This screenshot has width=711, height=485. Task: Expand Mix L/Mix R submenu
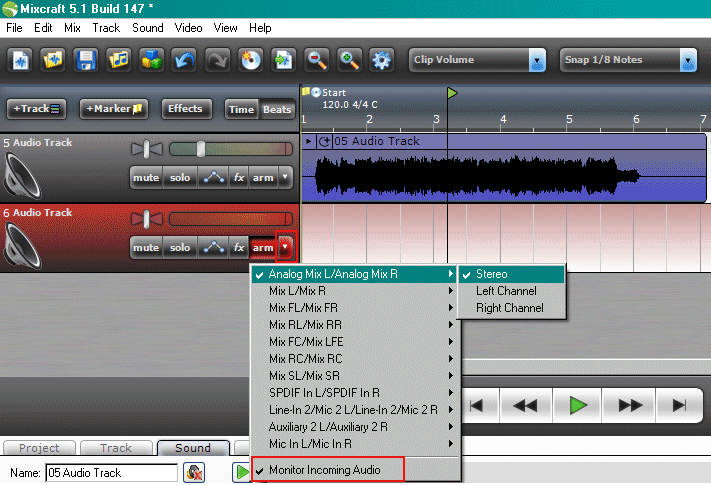356,291
